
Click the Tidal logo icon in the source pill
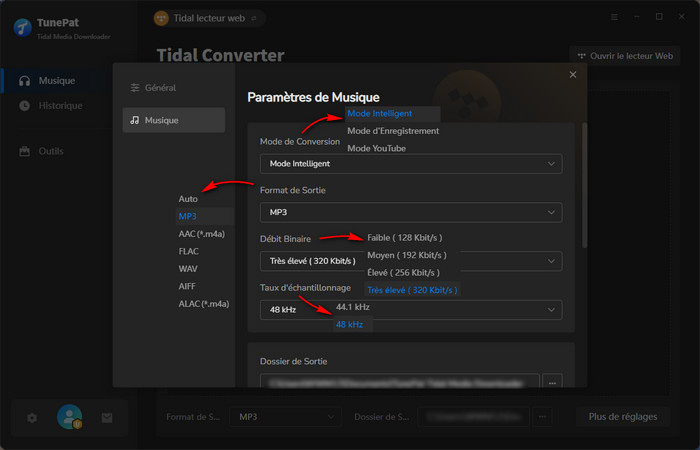coord(161,18)
